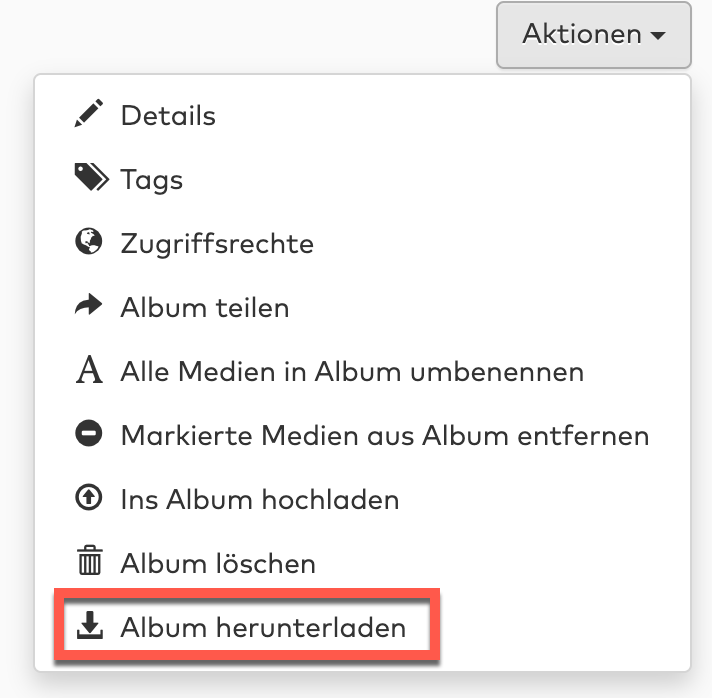Click the upload arrow circle icon
The image size is (712, 698).
point(89,499)
